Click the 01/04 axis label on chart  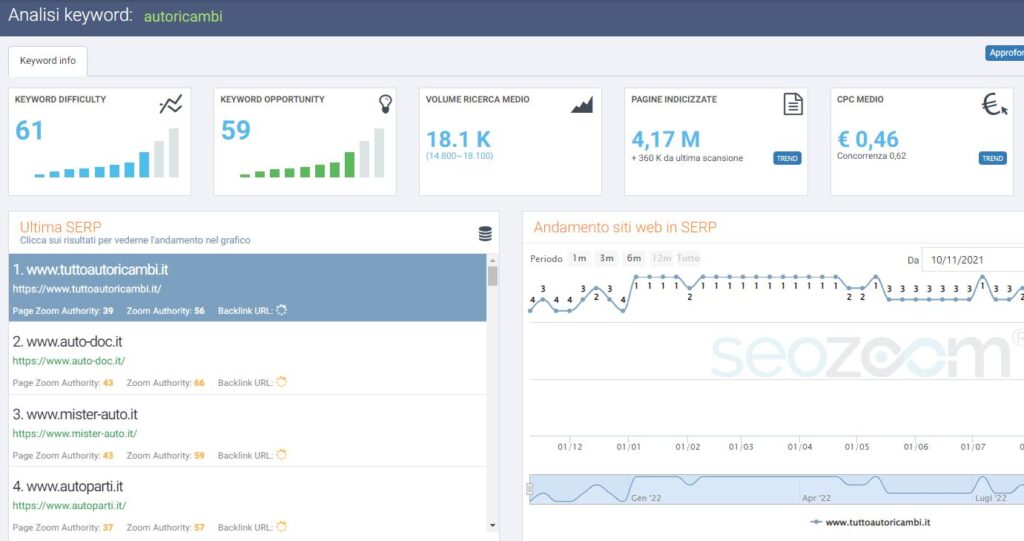pyautogui.click(x=800, y=447)
